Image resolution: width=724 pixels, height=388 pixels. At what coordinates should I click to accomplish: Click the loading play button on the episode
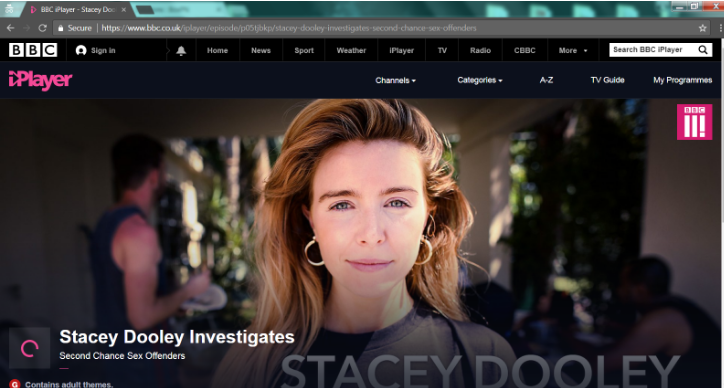click(30, 348)
